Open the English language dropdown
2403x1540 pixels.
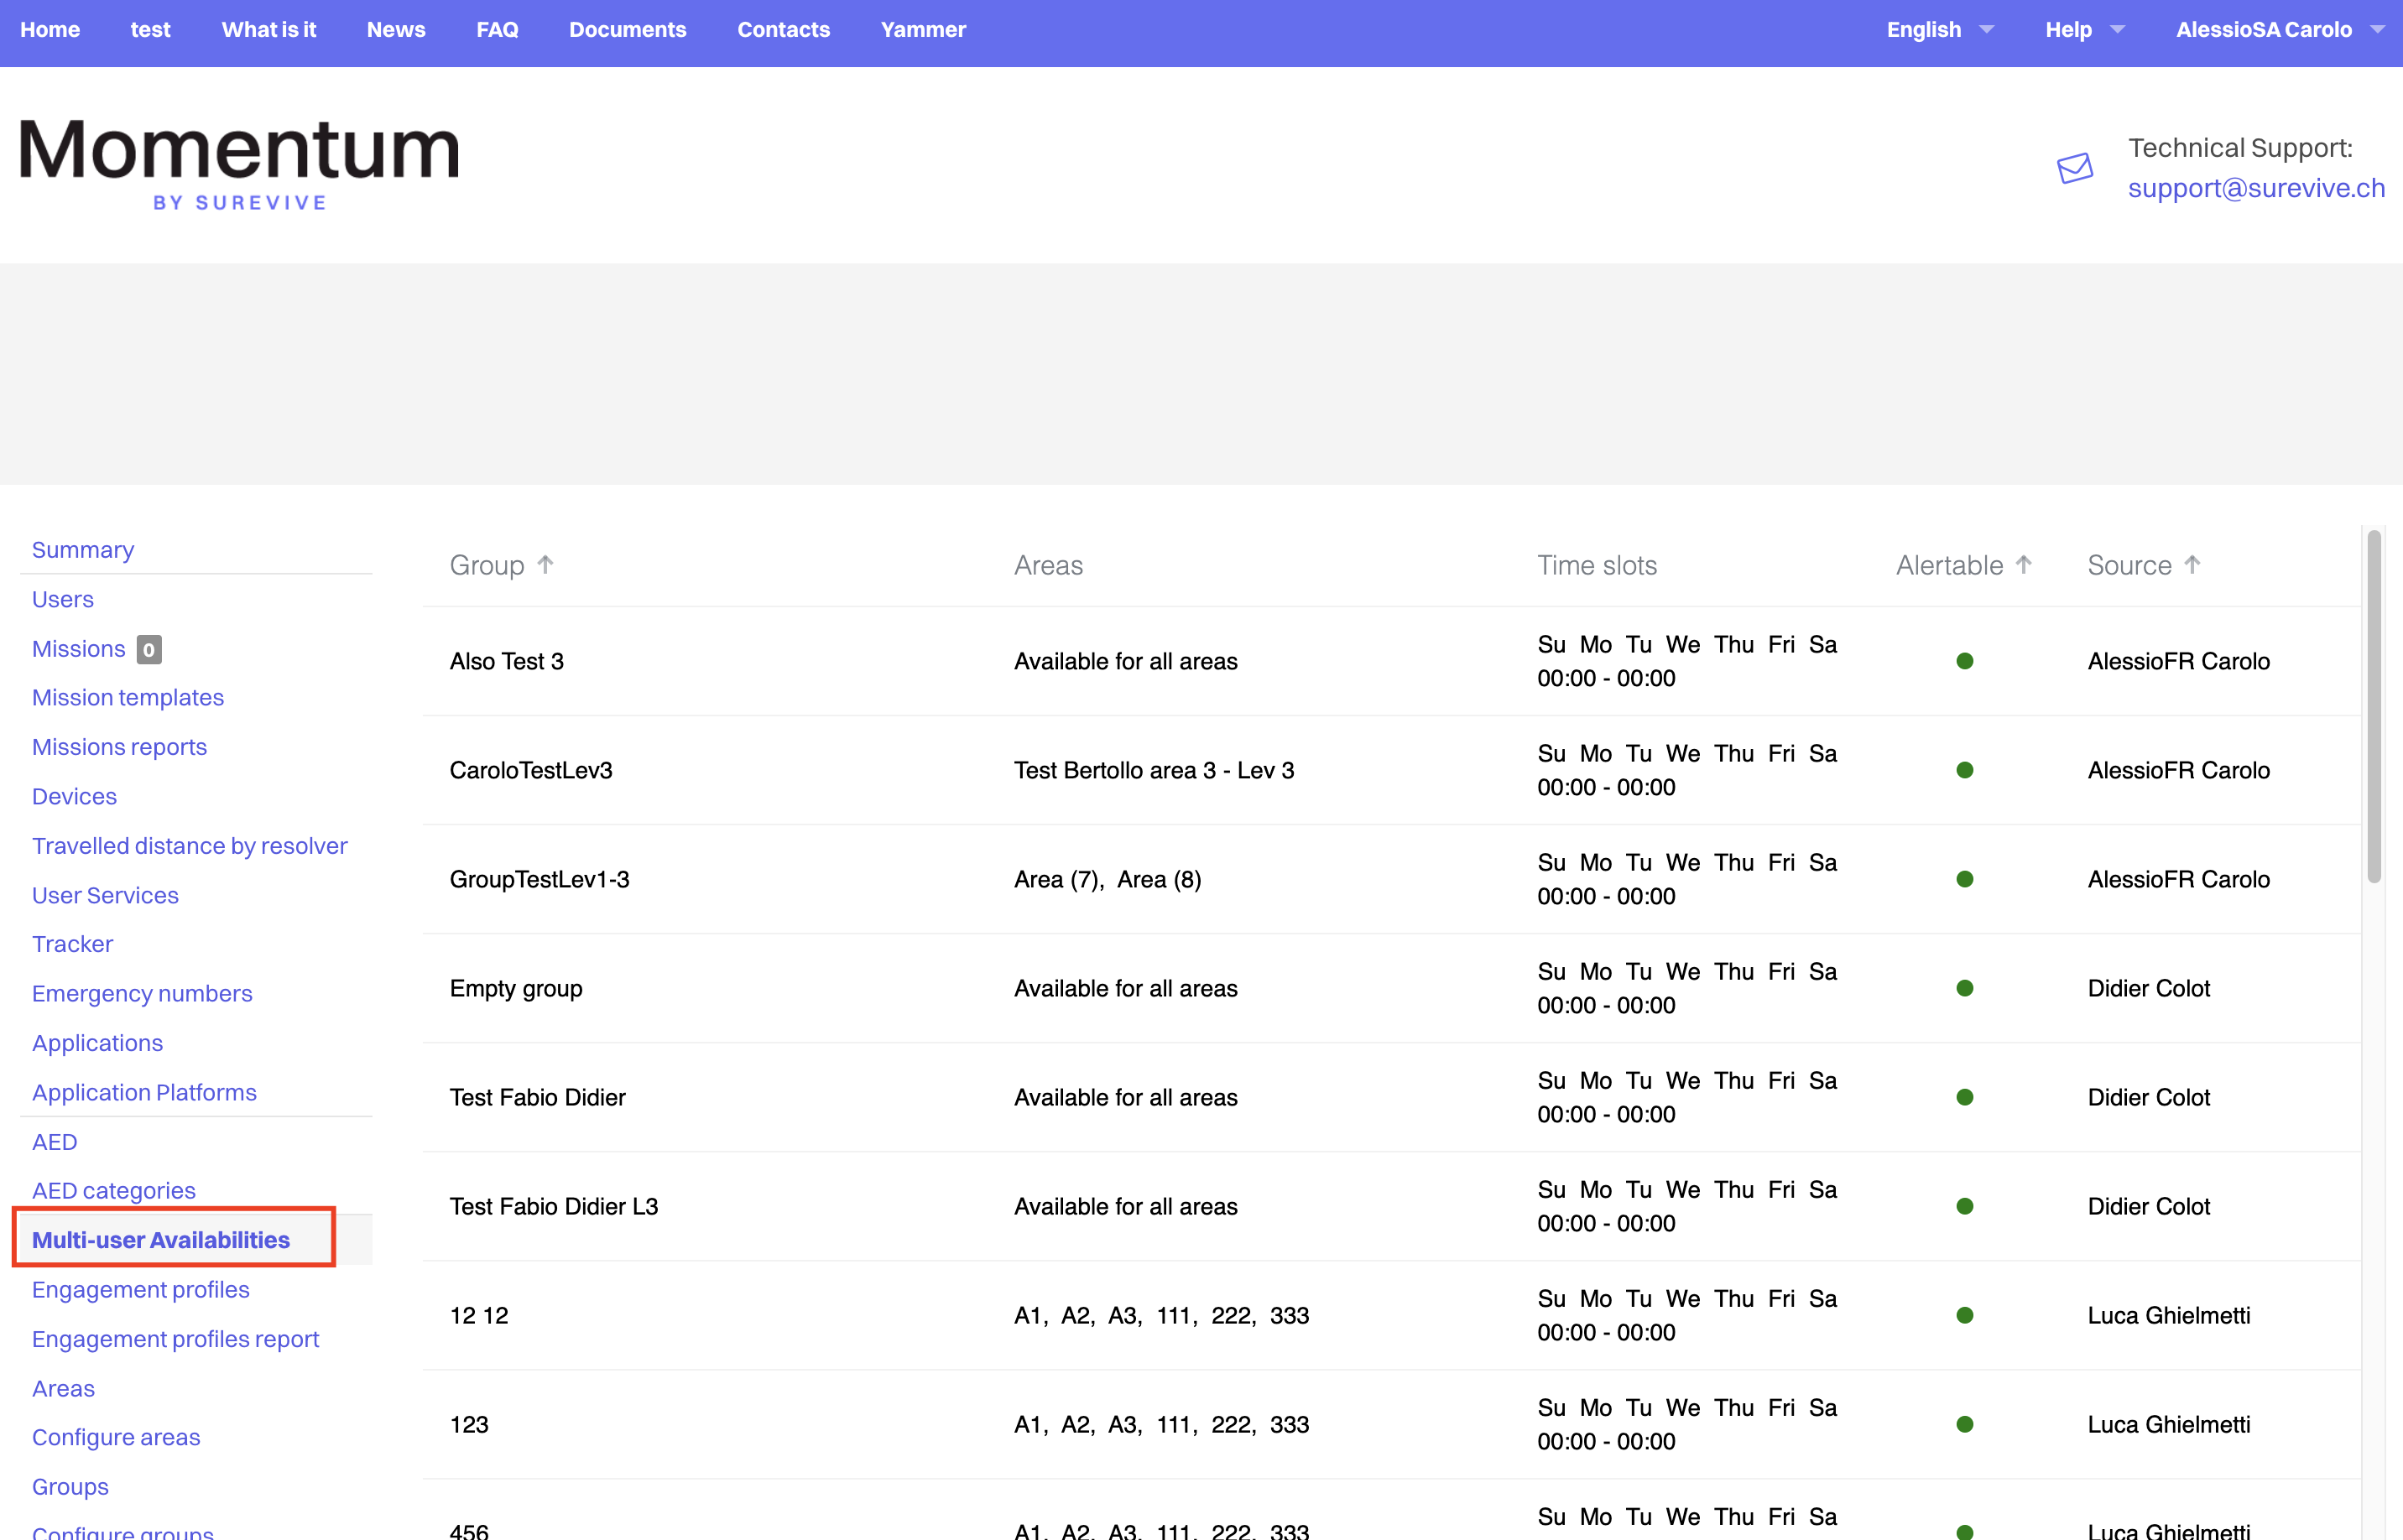[1937, 29]
